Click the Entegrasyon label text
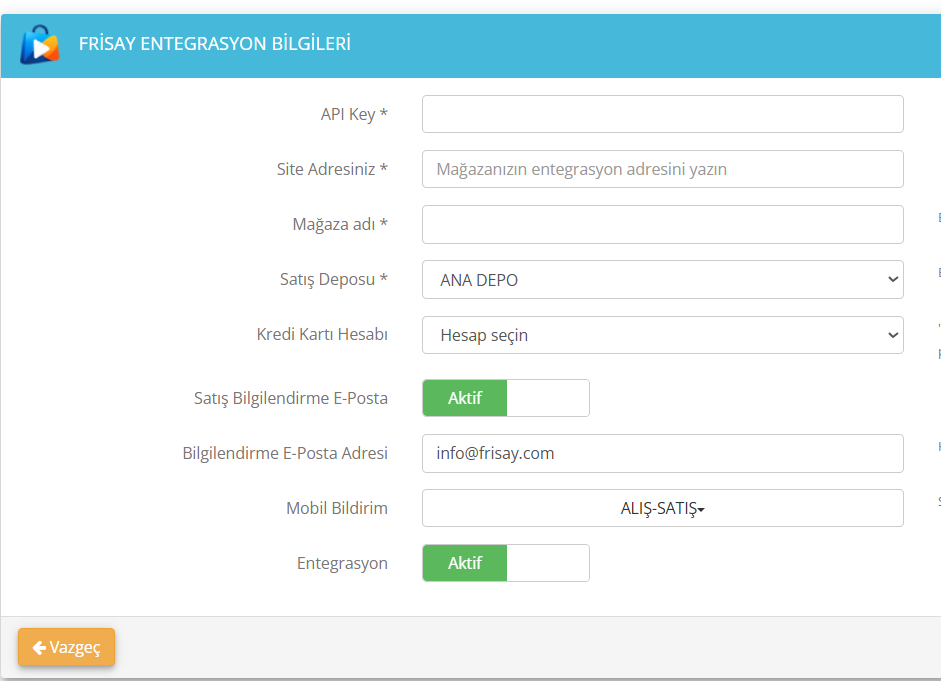This screenshot has height=681, width=941. click(x=342, y=563)
